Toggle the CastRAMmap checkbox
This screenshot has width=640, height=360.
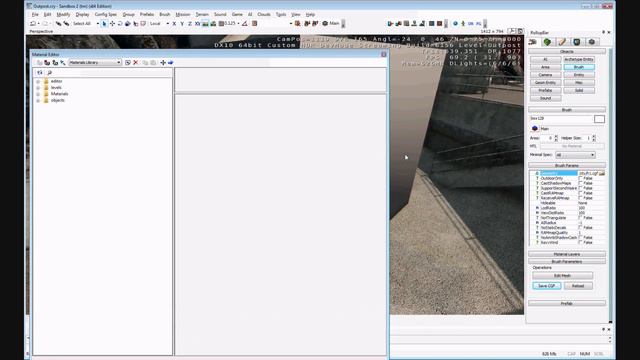coord(580,193)
